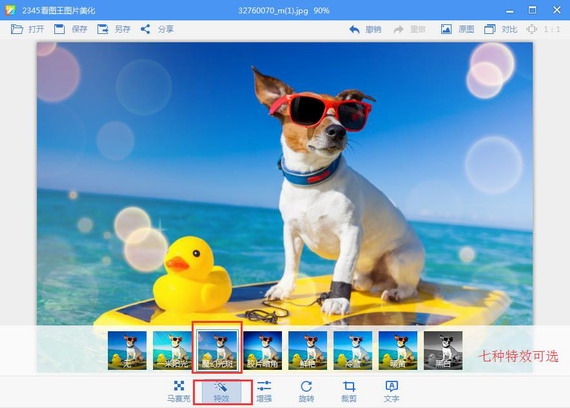Add text with the 文字 tool
This screenshot has height=408, width=570.
[391, 391]
